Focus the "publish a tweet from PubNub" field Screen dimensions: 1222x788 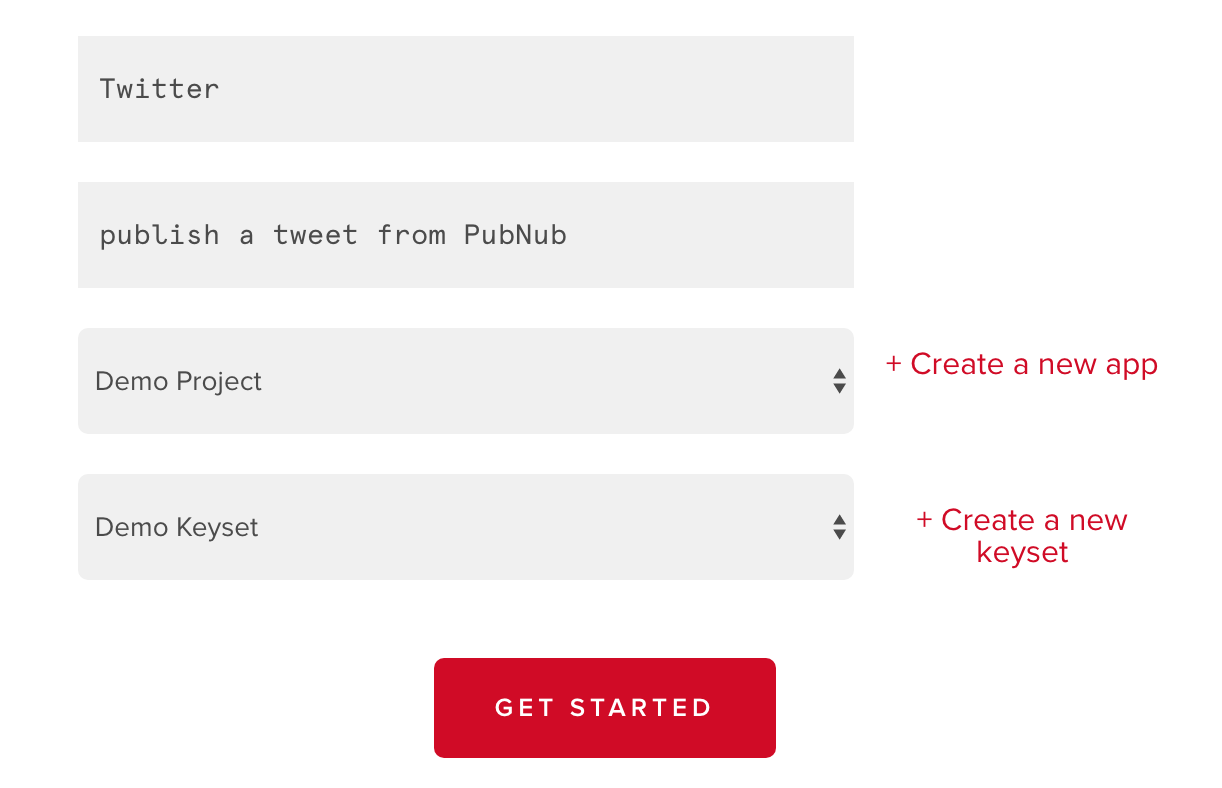coord(465,235)
